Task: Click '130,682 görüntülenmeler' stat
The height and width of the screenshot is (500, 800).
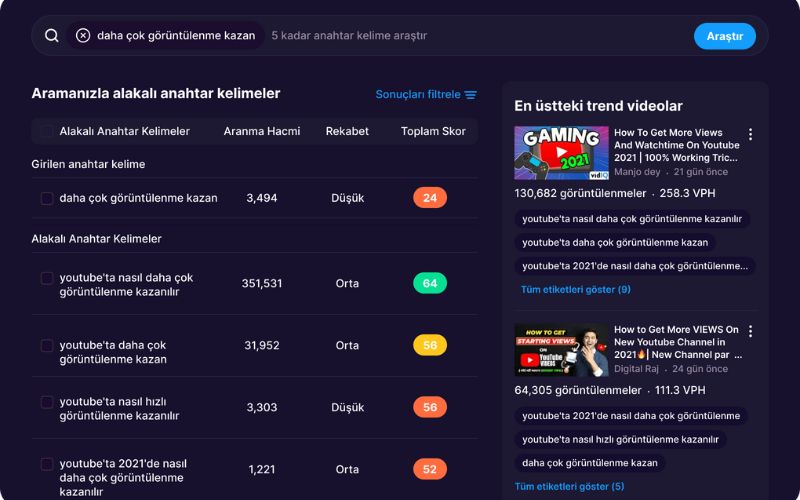Action: (x=580, y=193)
